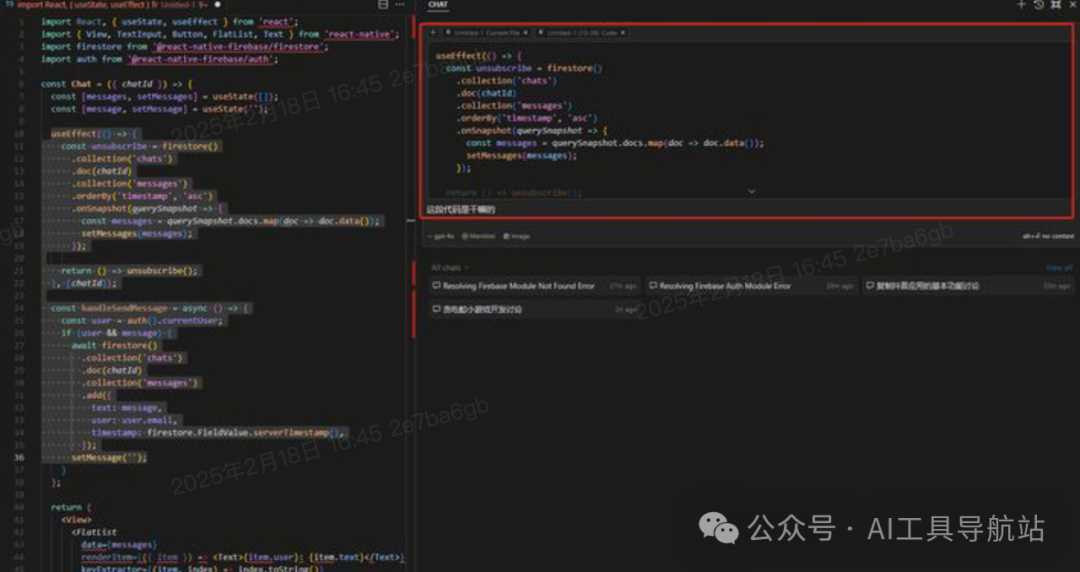The image size is (1080, 572).
Task: Expand the All chats dropdown
Action: tap(449, 267)
